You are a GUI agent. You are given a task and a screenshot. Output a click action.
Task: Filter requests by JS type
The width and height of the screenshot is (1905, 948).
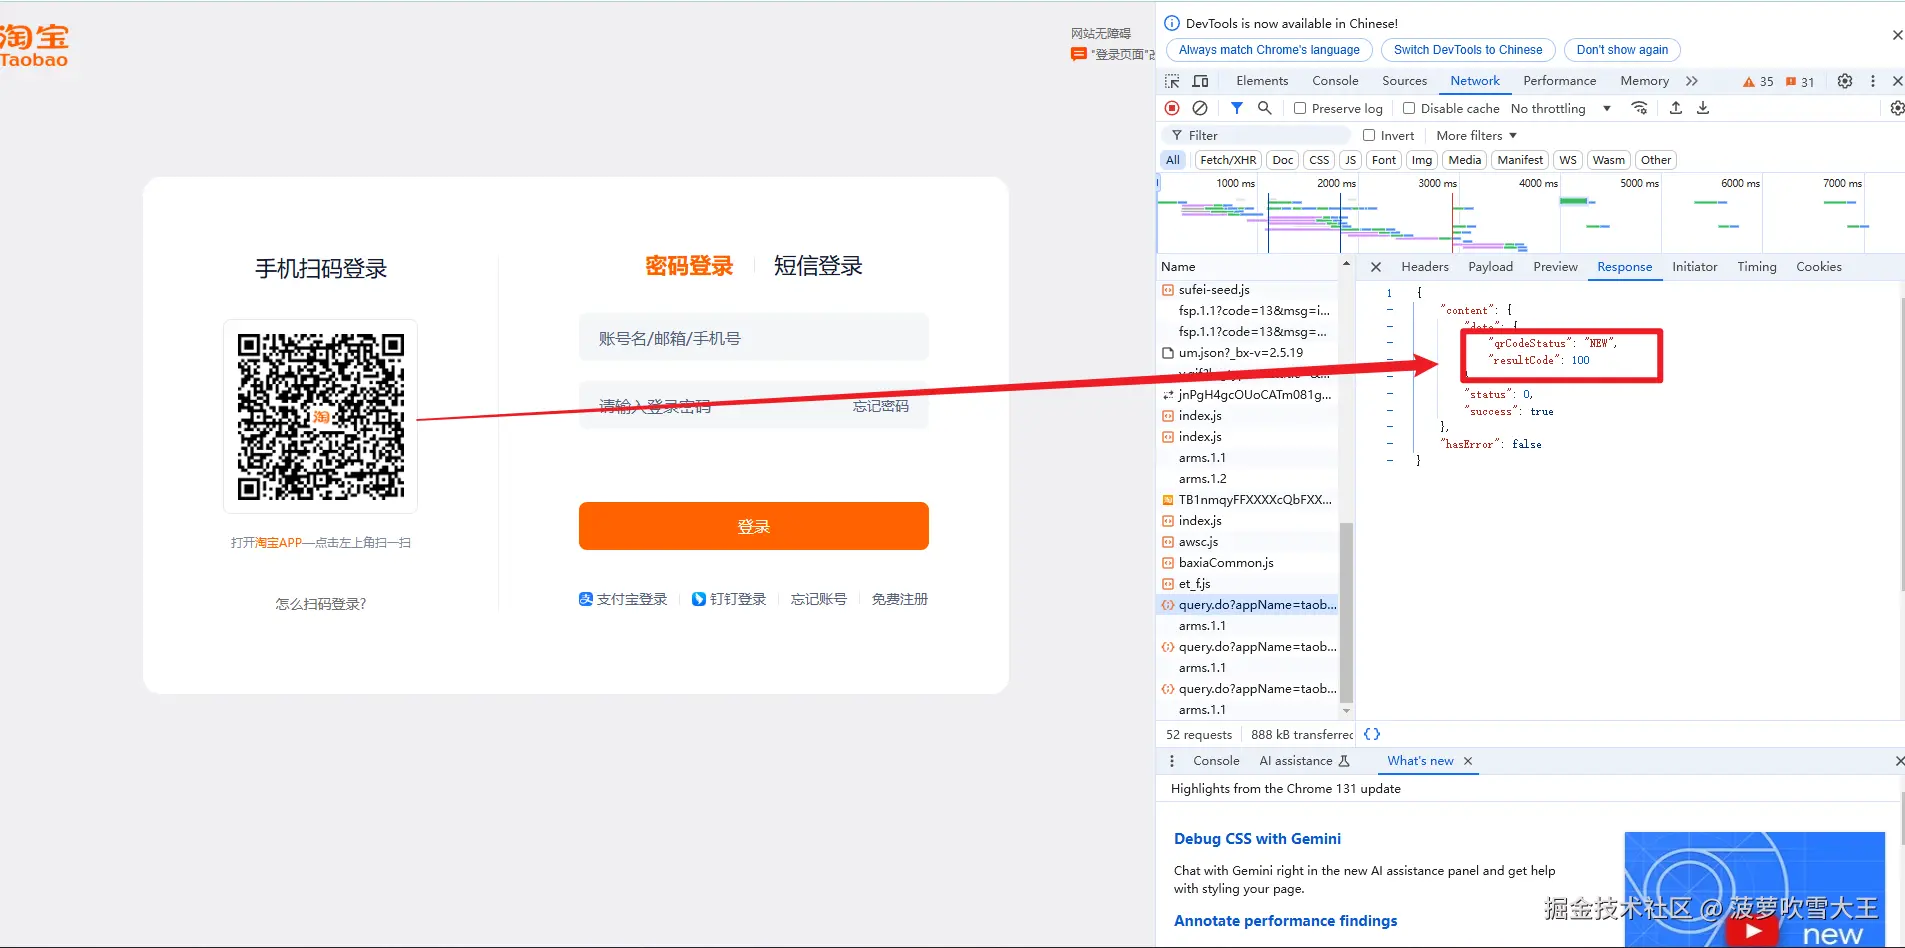[x=1350, y=160]
